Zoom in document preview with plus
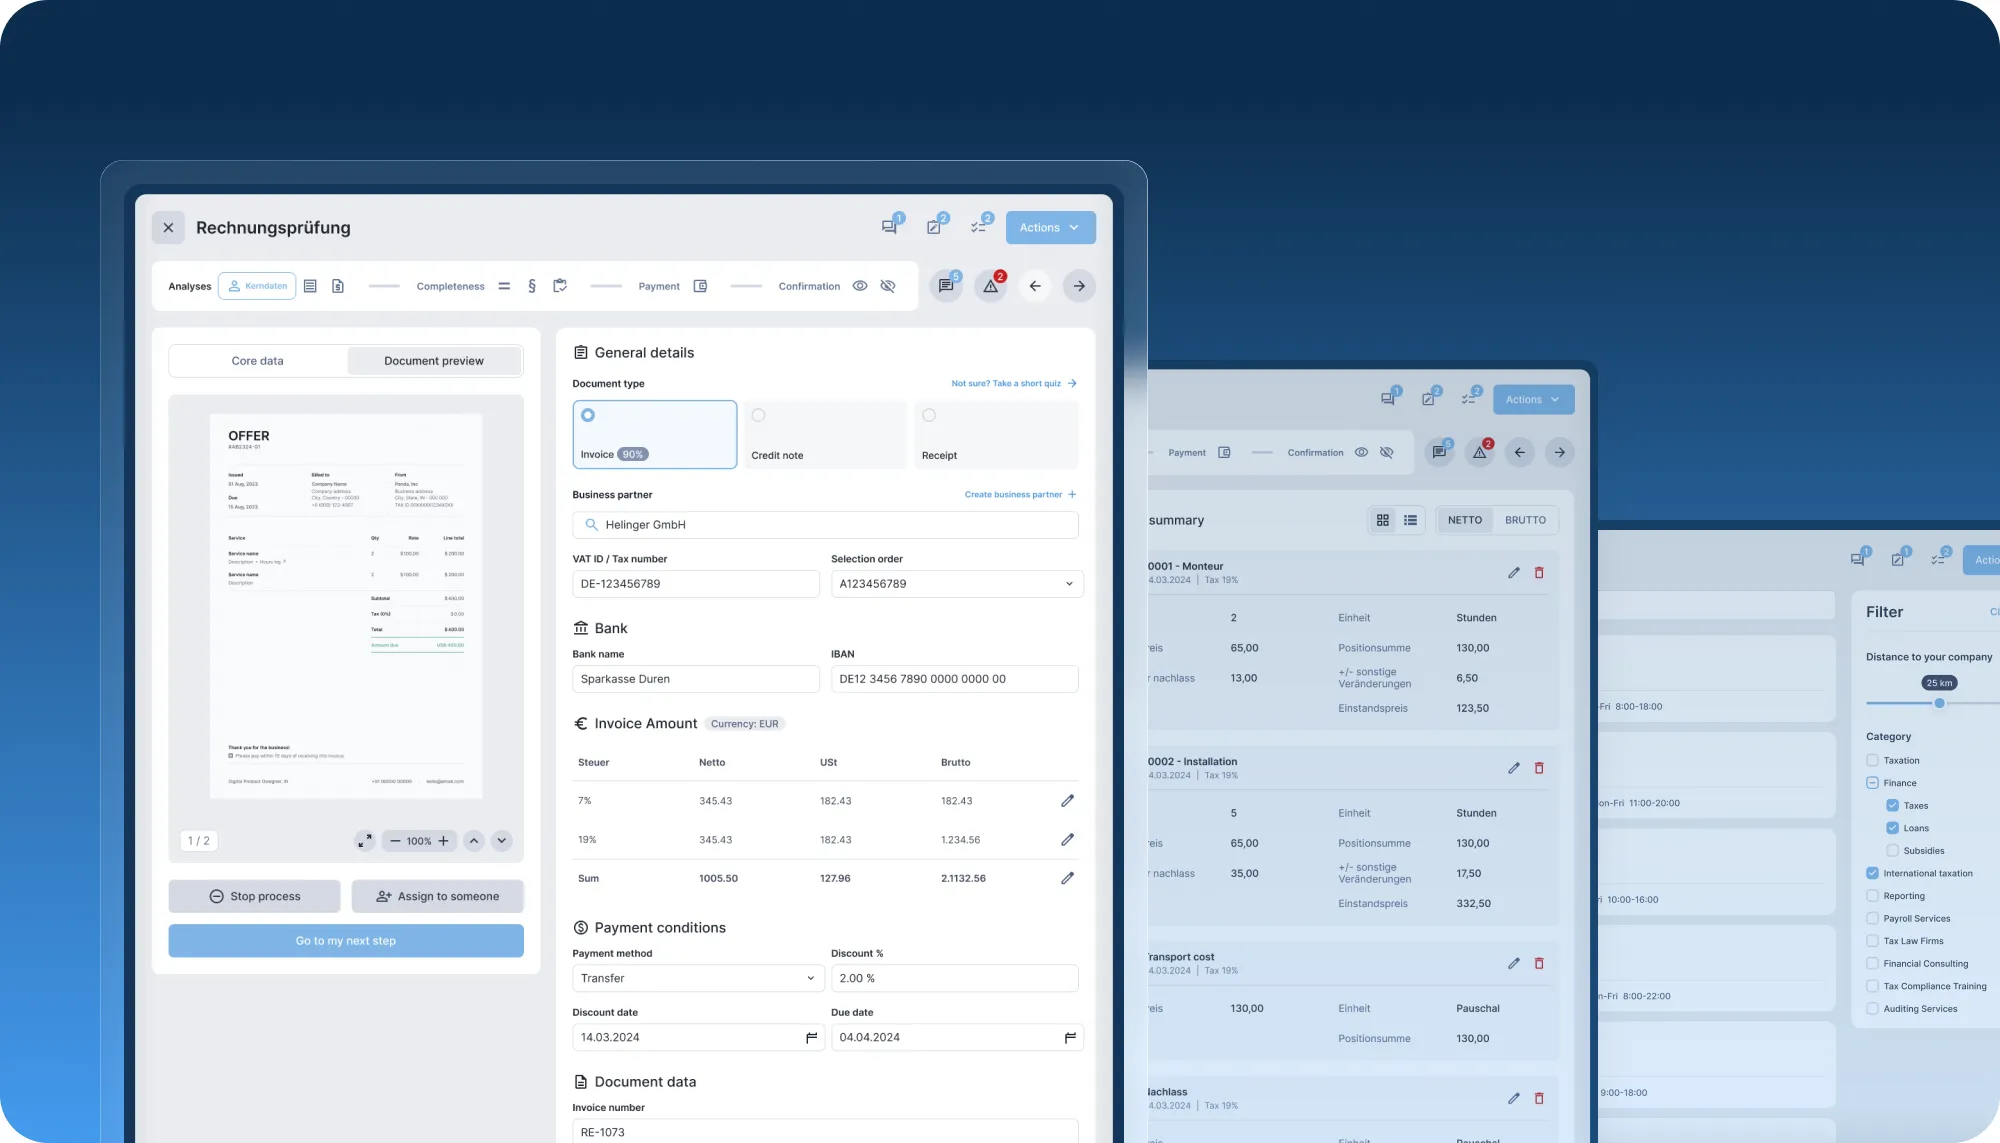 coord(443,841)
